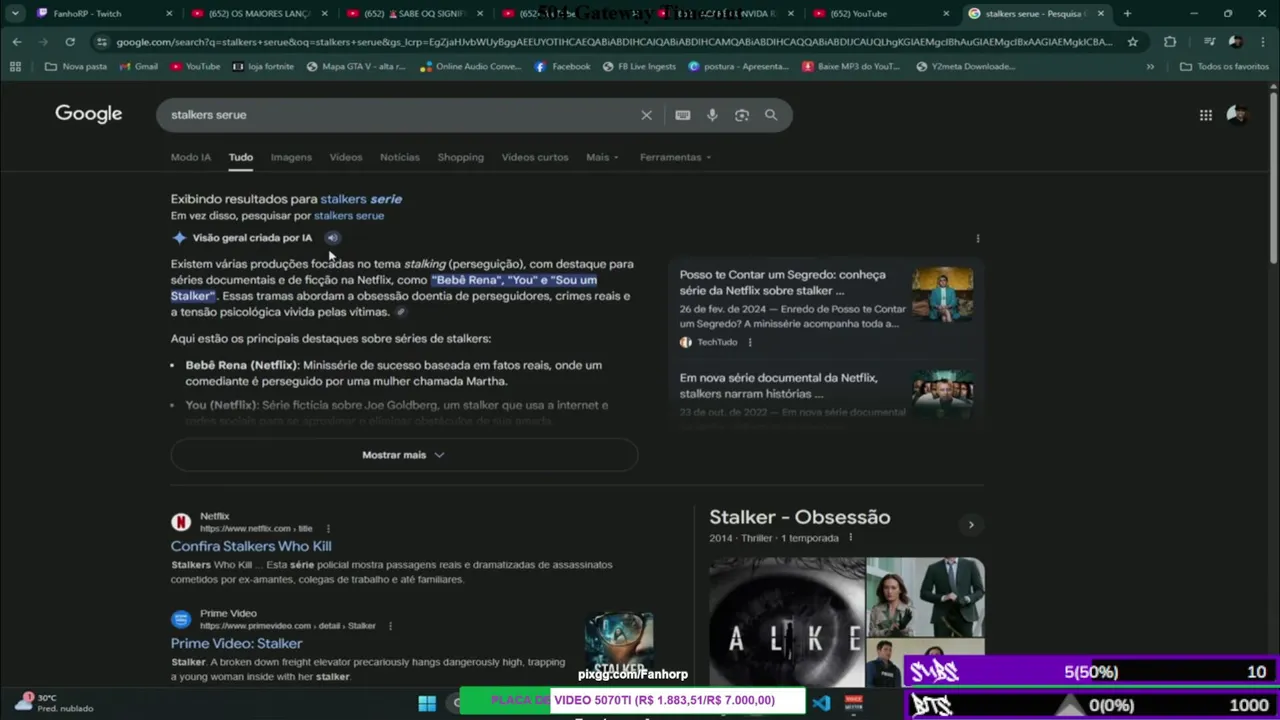This screenshot has width=1280, height=720.
Task: Open options dots next to Stalker 1 temporada
Action: [851, 538]
